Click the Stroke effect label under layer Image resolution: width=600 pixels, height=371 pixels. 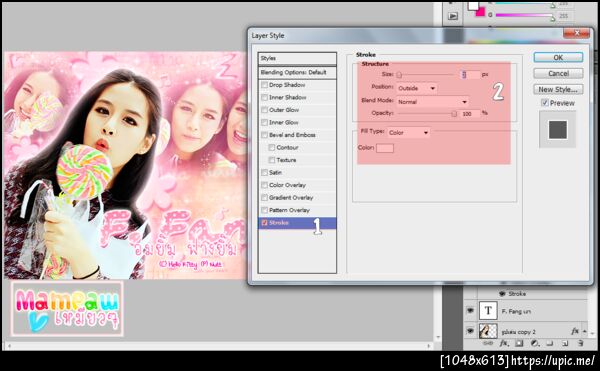(517, 294)
